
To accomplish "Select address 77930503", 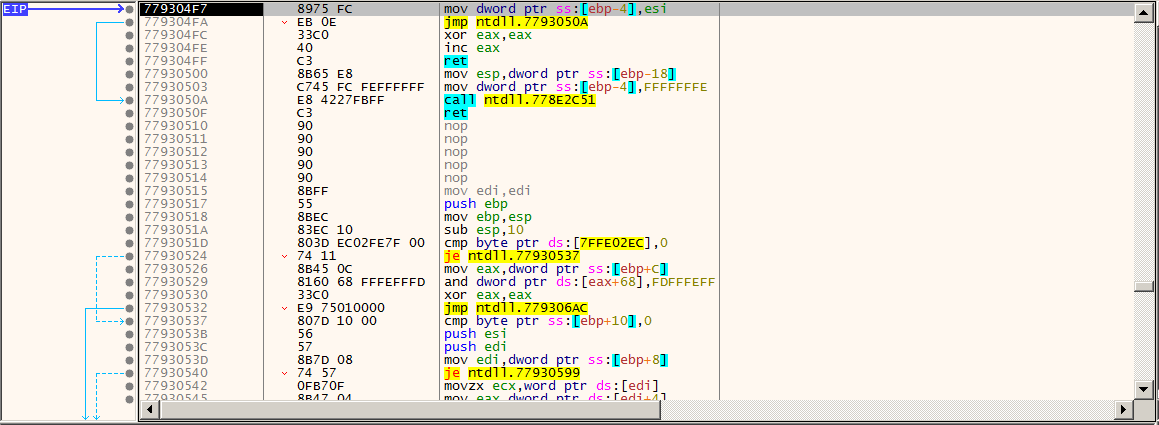I will (176, 86).
